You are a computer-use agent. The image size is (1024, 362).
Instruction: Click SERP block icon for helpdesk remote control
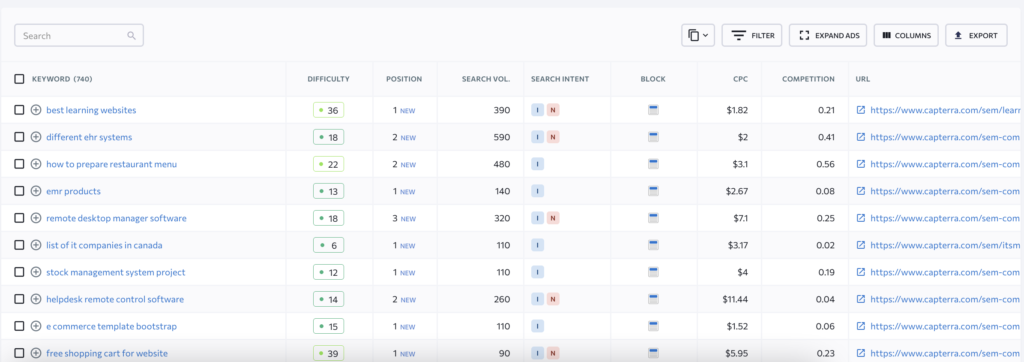pyautogui.click(x=653, y=299)
